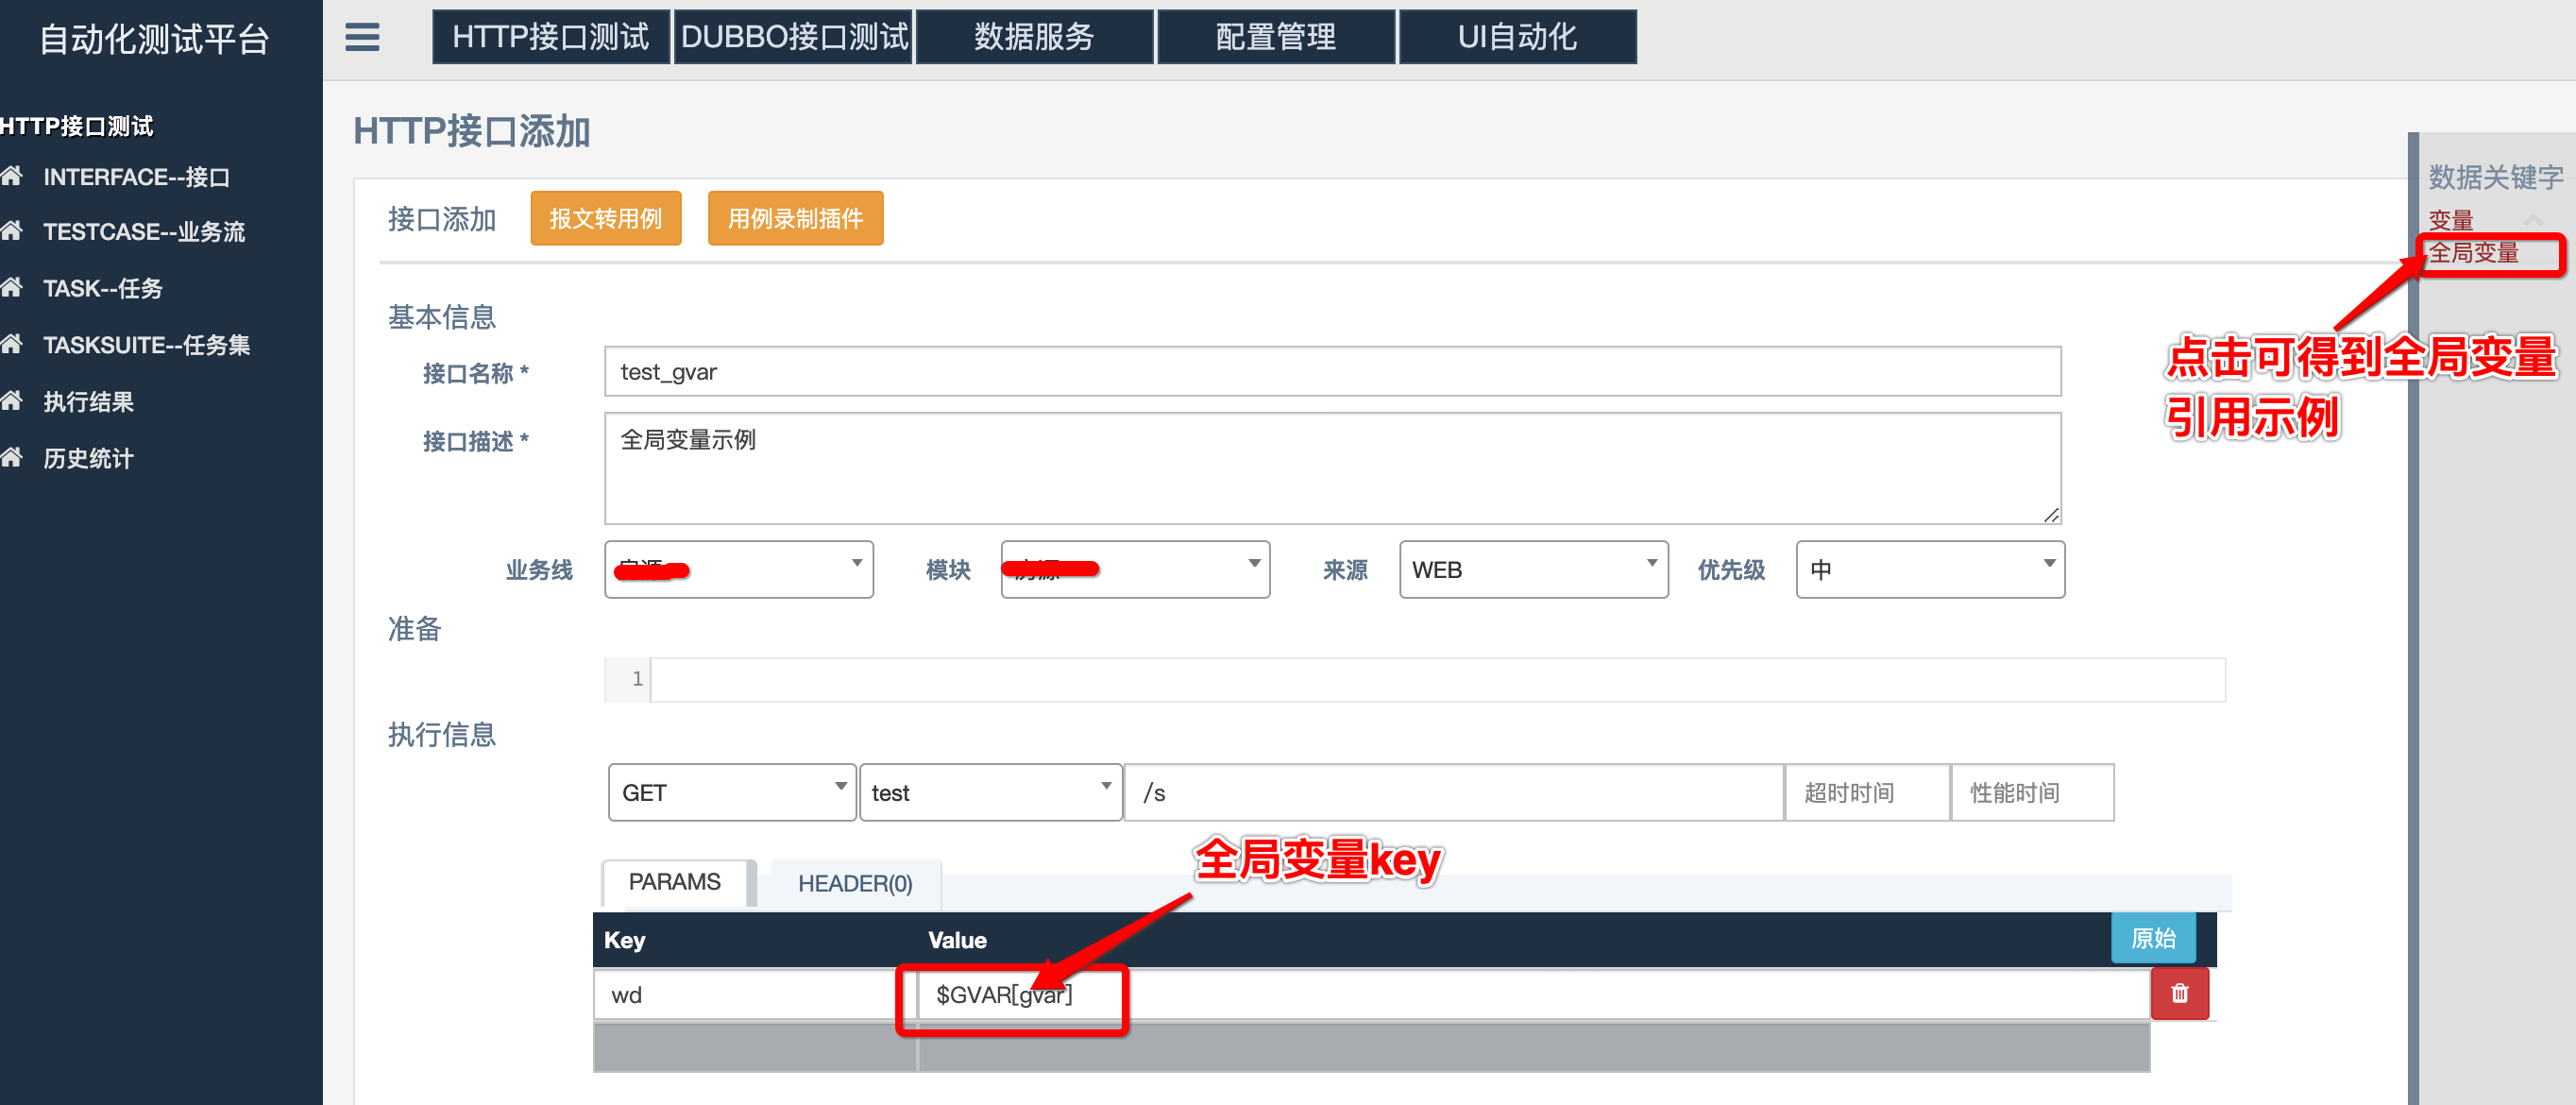Viewport: 2576px width, 1105px height.
Task: Open the 优先级 dropdown showing 中
Action: pos(1930,569)
